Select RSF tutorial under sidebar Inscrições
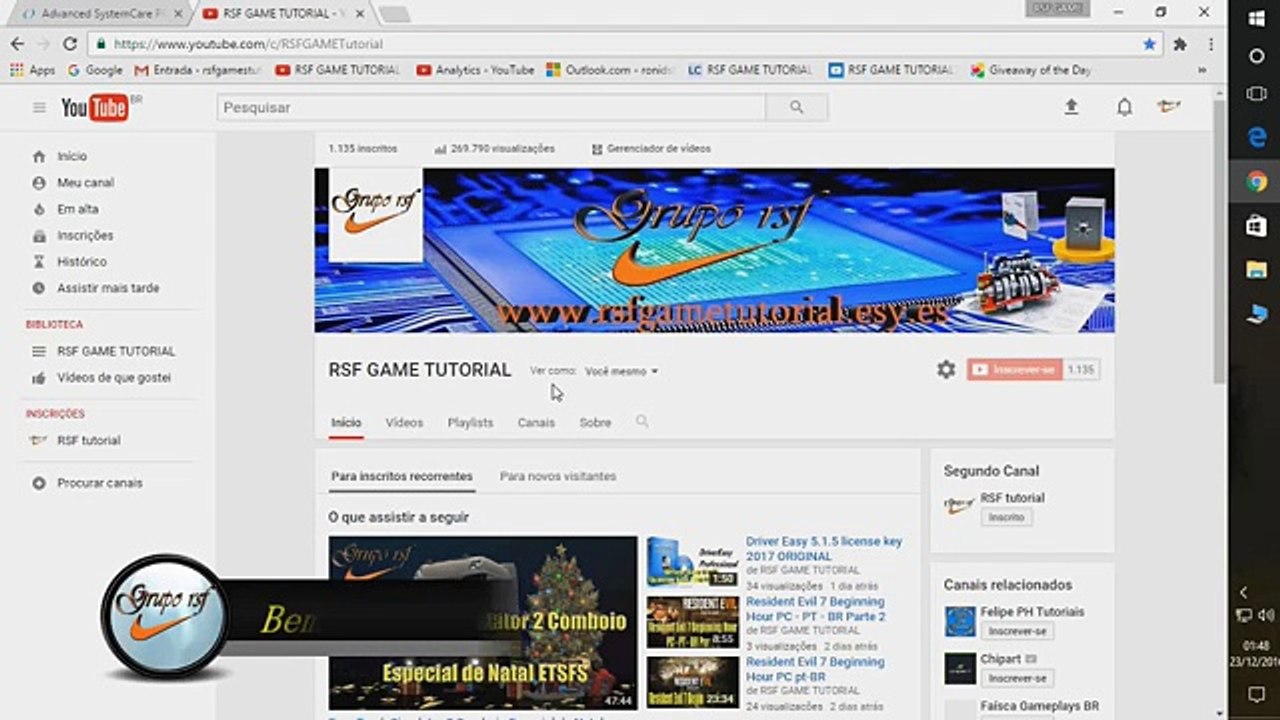The width and height of the screenshot is (1280, 720). (88, 440)
